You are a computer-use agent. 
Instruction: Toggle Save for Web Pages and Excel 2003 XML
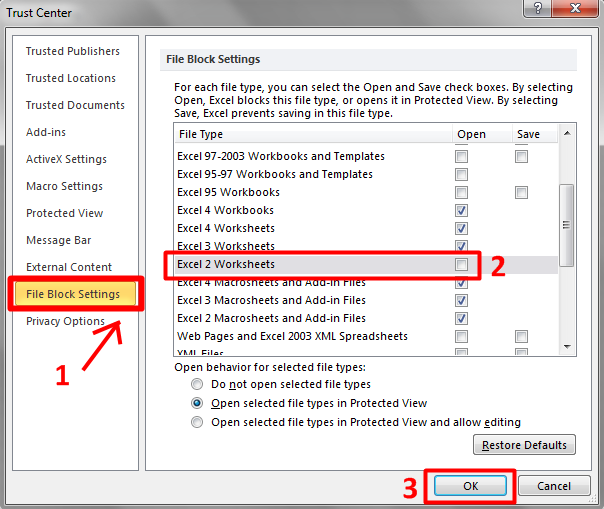521,337
